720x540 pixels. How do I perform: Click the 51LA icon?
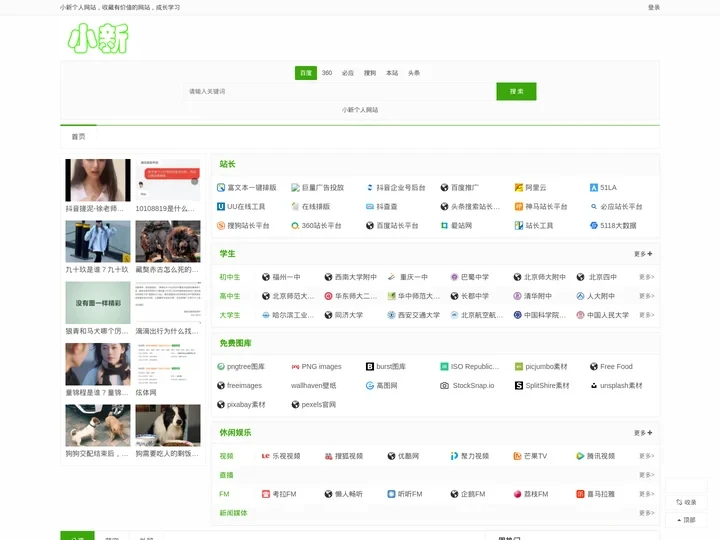pos(593,187)
